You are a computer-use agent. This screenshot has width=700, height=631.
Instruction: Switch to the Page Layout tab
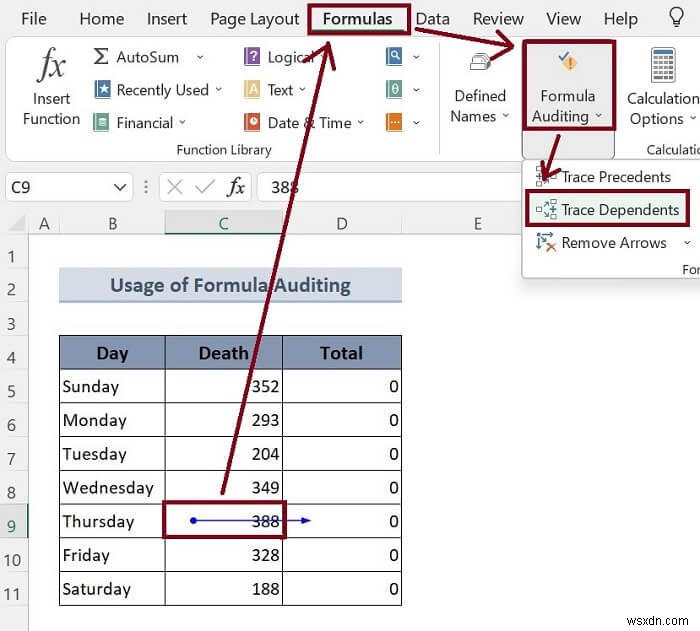click(x=254, y=19)
